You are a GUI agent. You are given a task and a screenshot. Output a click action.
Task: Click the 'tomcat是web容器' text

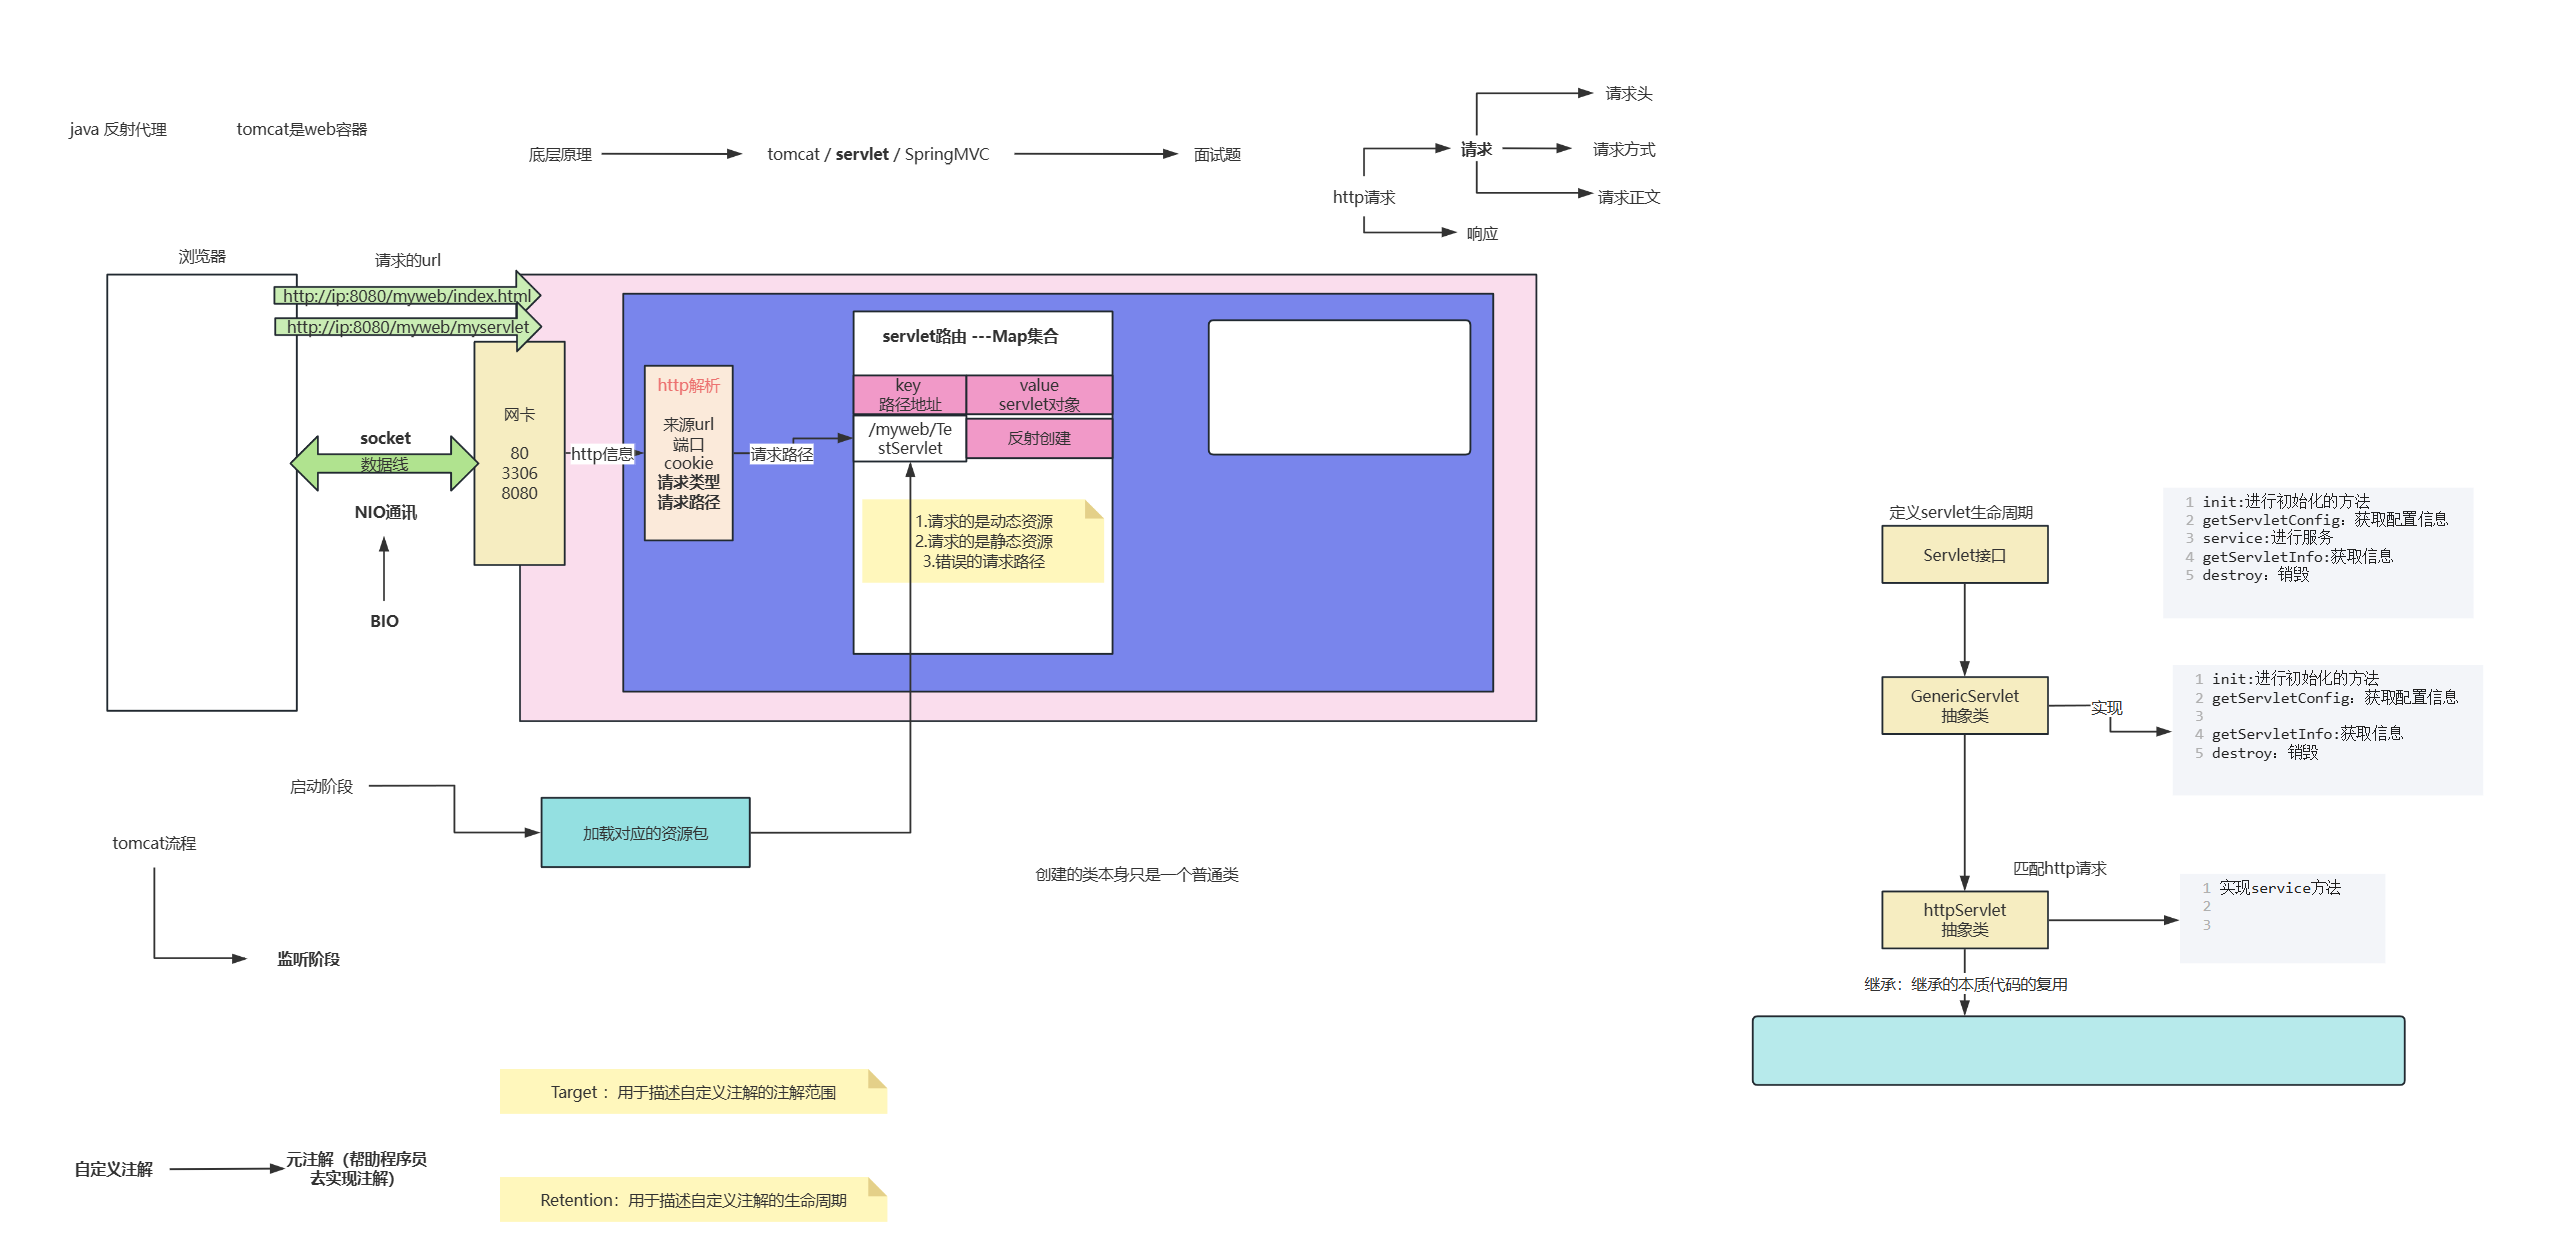302,129
